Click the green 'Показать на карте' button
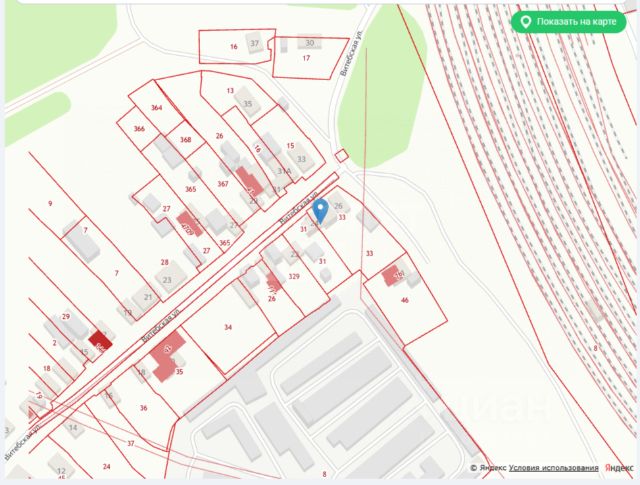The height and width of the screenshot is (485, 640). [569, 22]
